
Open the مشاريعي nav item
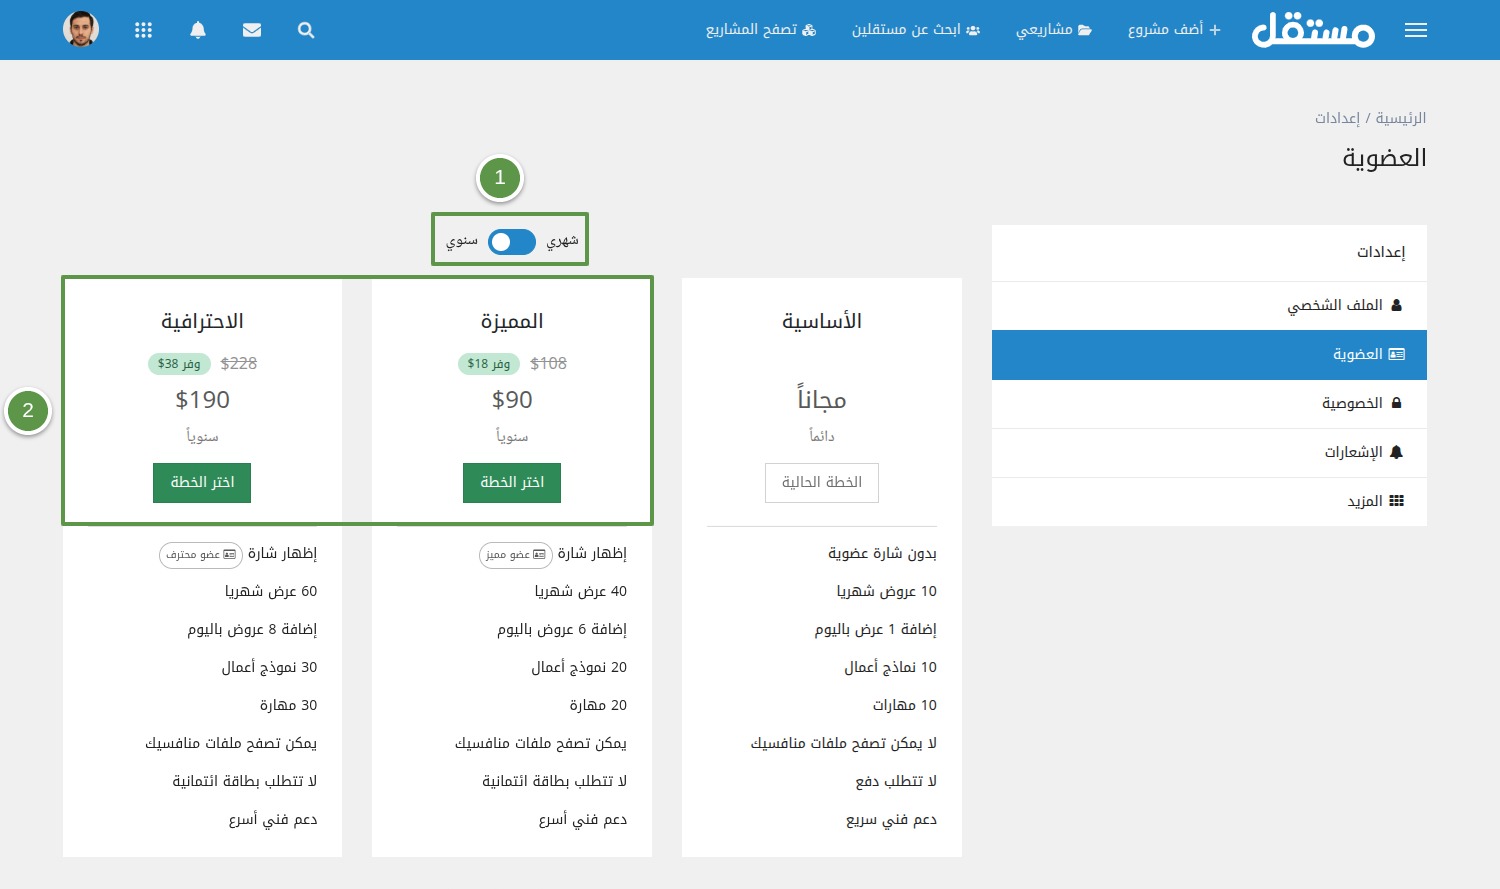(1054, 30)
